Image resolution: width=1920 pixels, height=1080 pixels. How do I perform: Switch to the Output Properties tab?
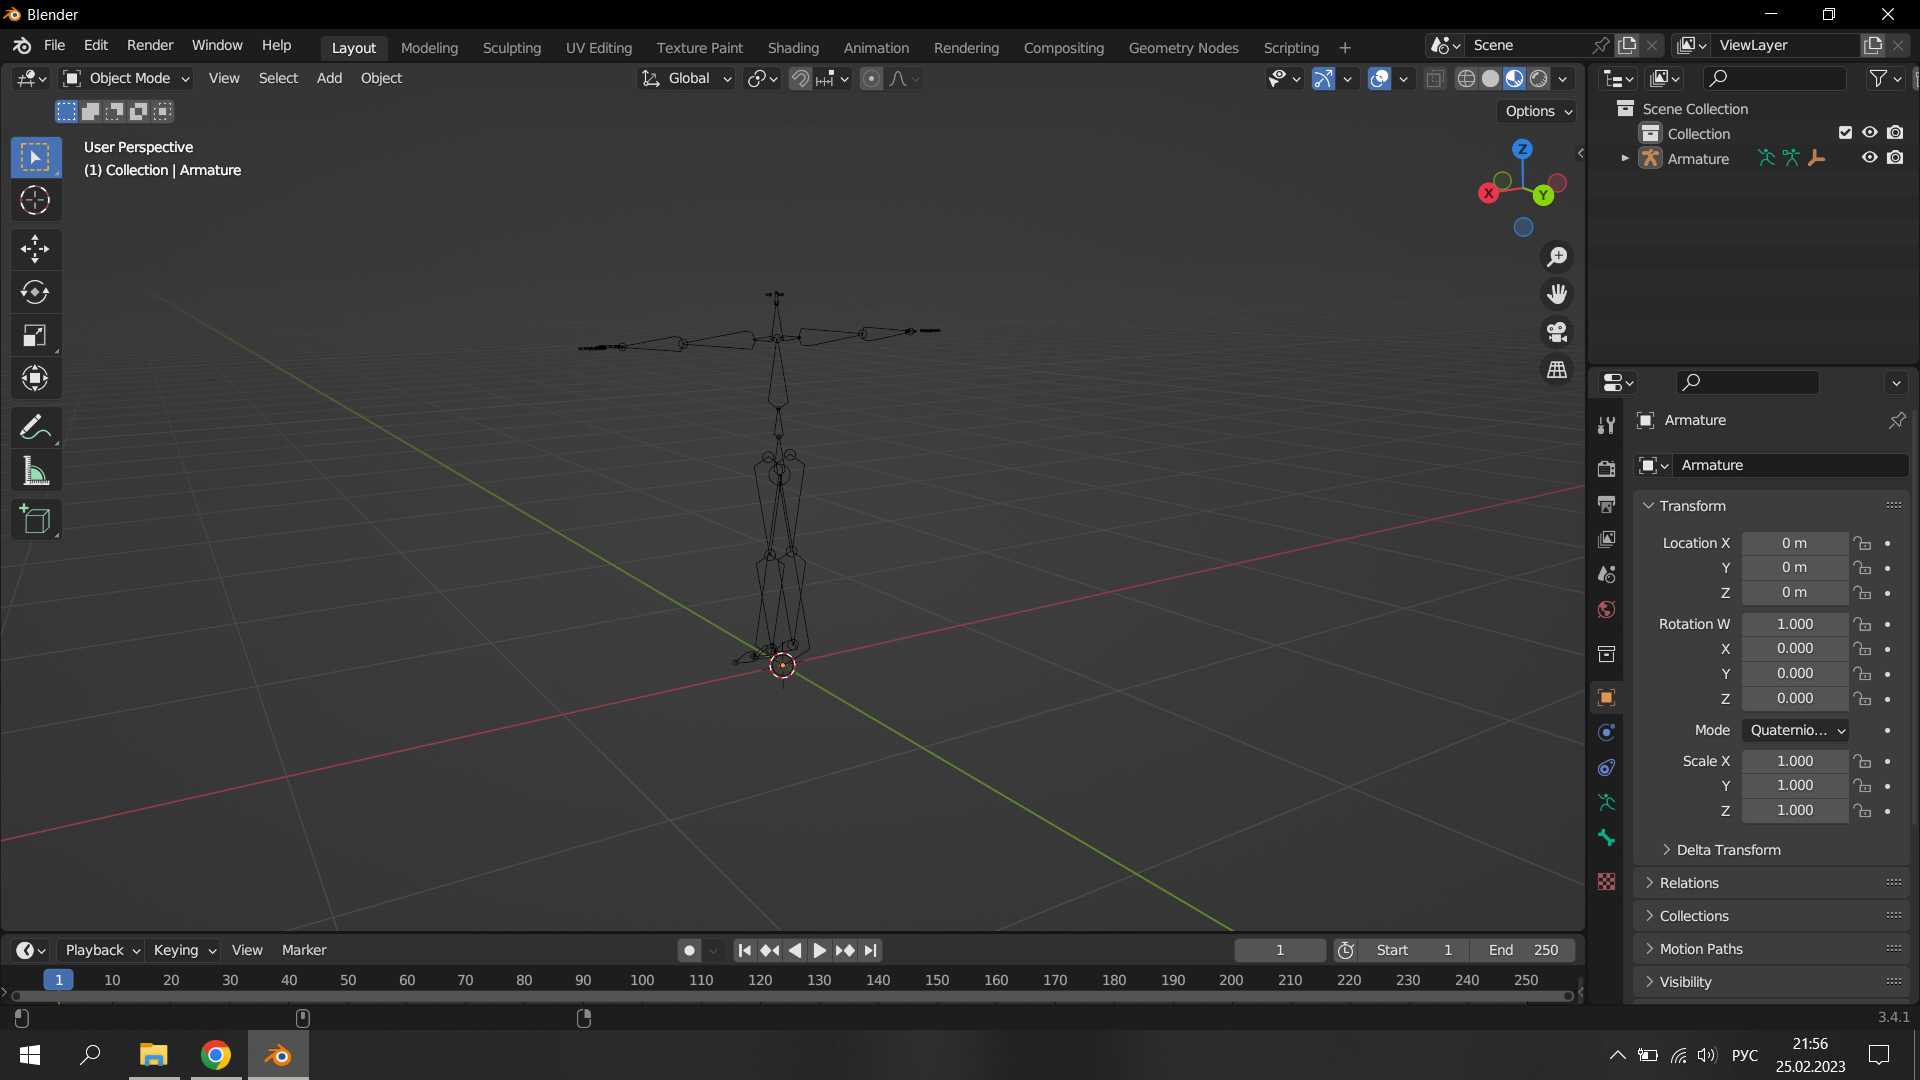coord(1607,504)
